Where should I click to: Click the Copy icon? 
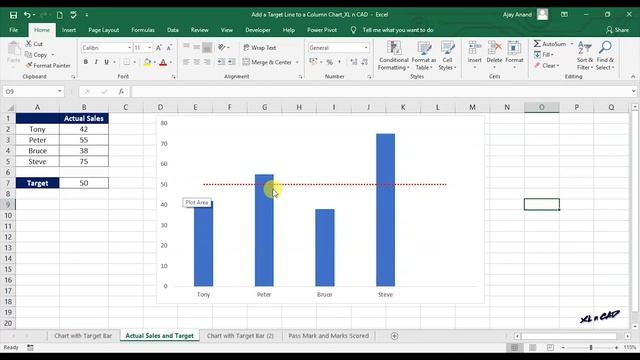[x=28, y=55]
